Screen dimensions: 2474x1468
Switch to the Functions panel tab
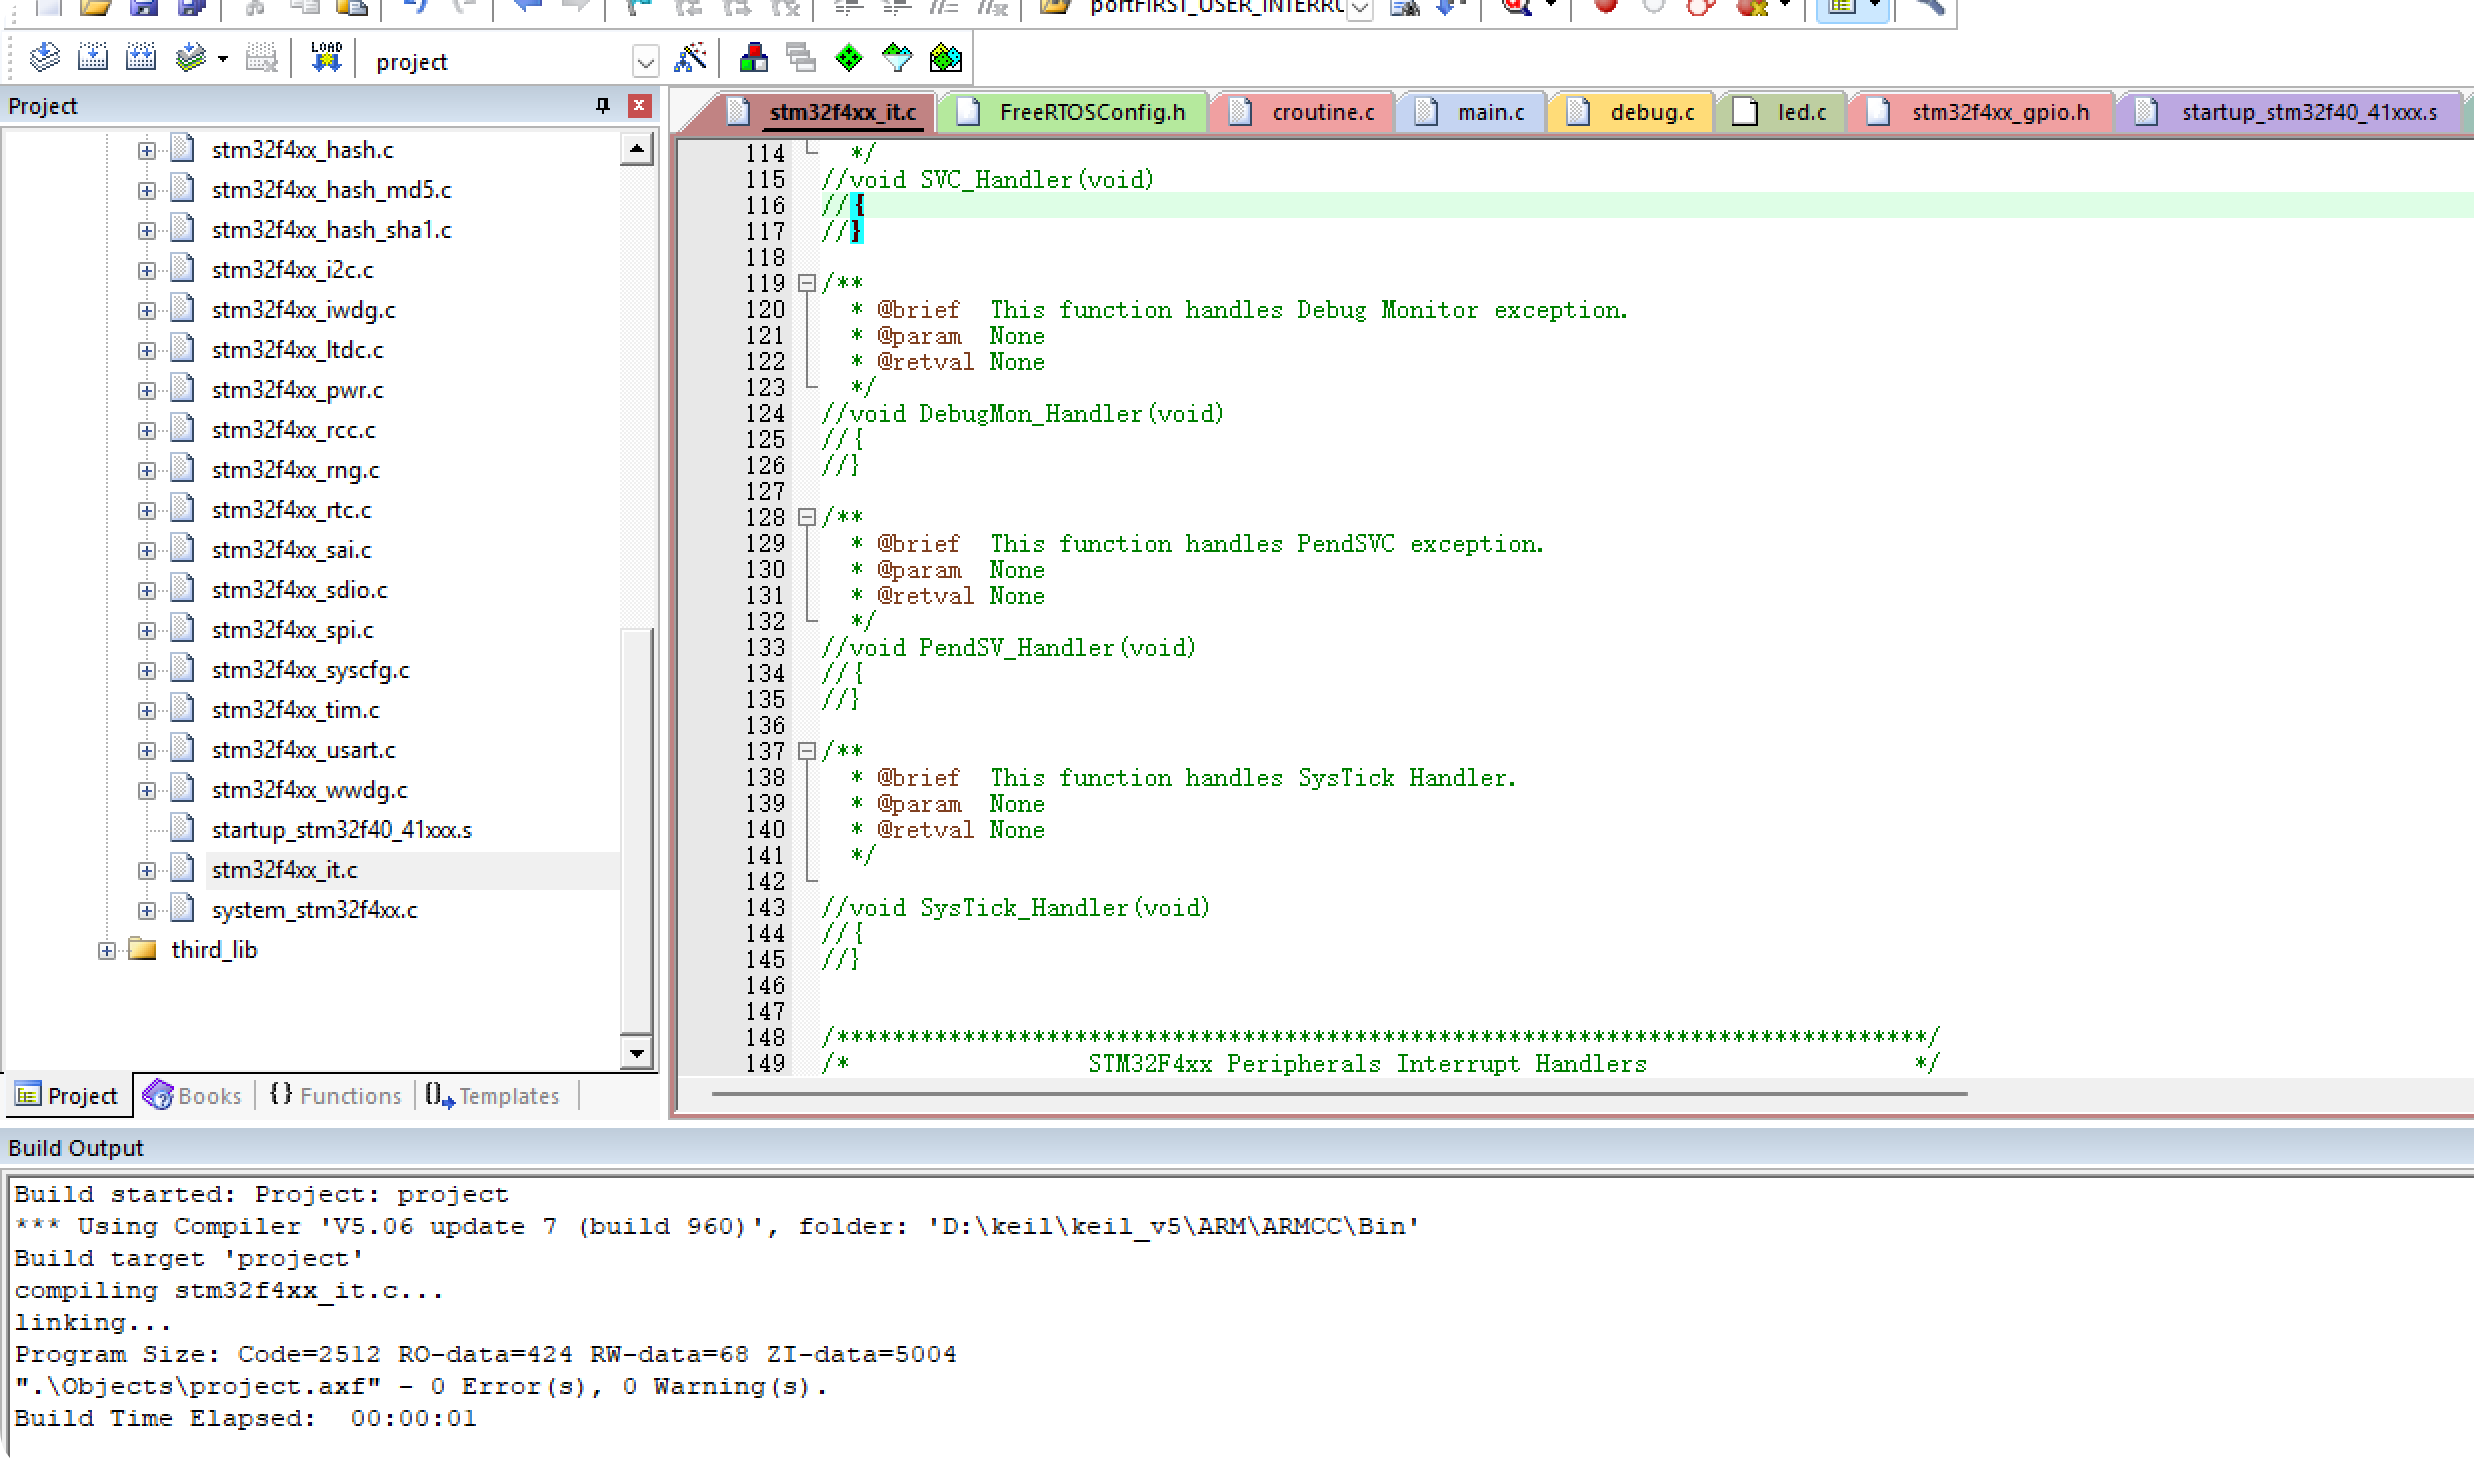pyautogui.click(x=337, y=1096)
